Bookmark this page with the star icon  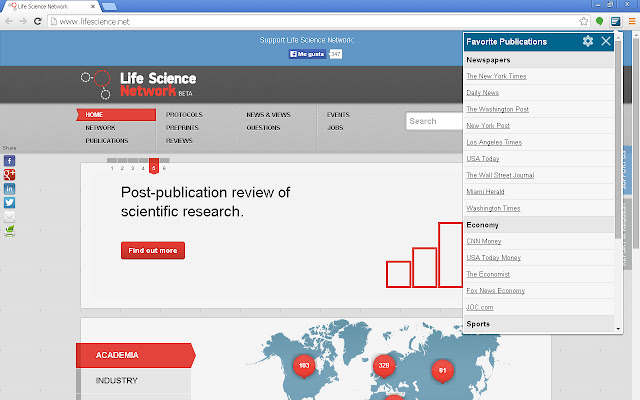(x=584, y=21)
